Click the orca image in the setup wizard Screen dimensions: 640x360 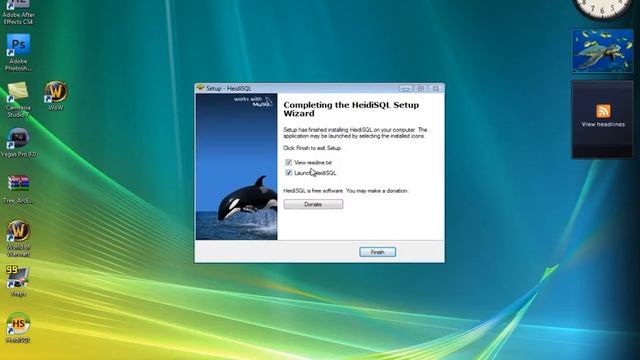click(236, 167)
